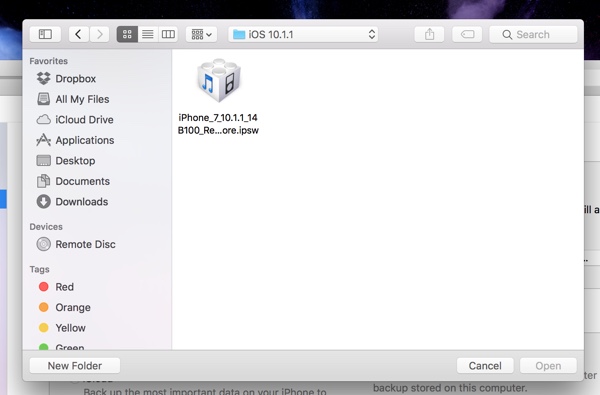
Task: Click the Favorites section header
Action: click(x=49, y=61)
